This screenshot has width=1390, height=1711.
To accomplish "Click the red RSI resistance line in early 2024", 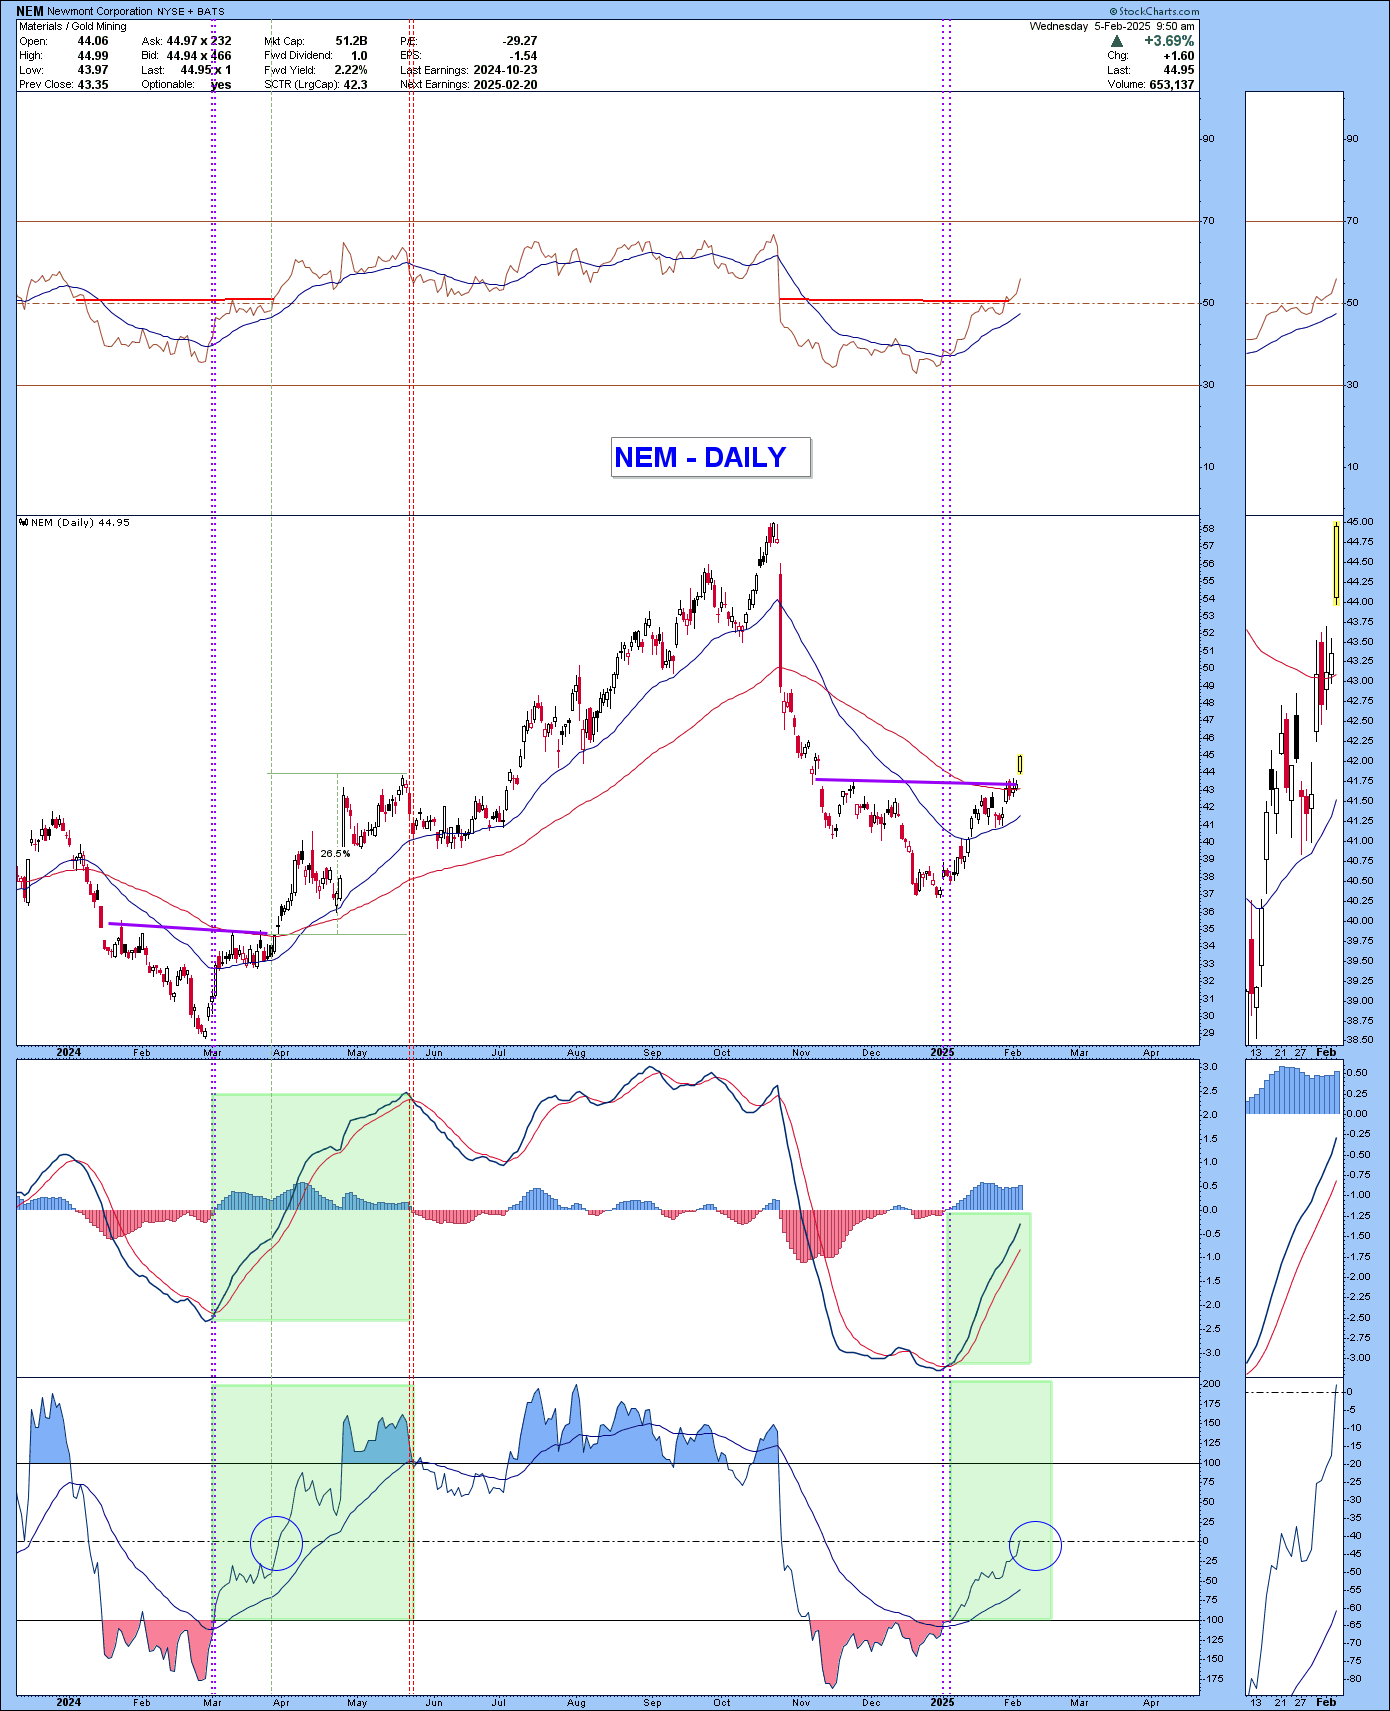I will tap(175, 299).
